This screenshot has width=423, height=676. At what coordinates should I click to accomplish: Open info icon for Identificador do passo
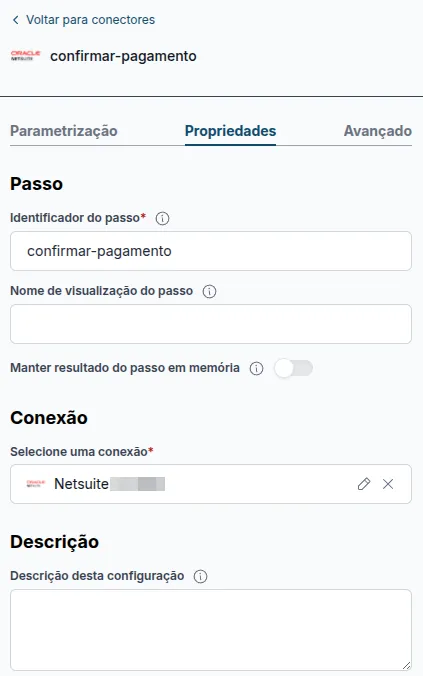point(163,219)
